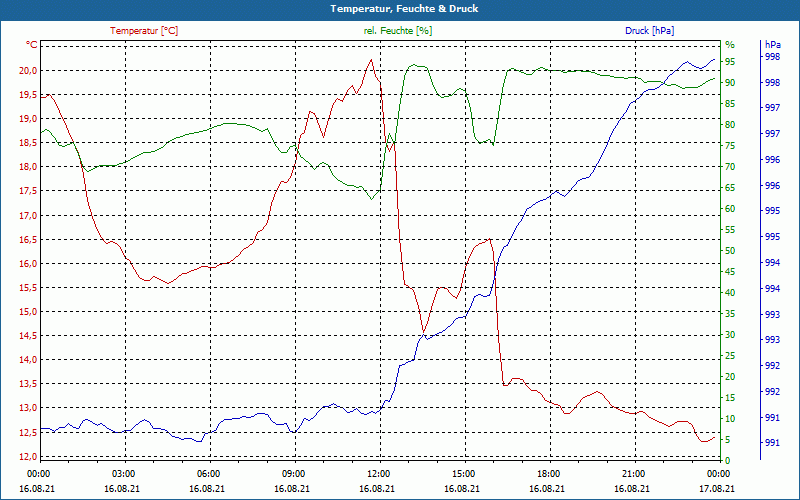The height and width of the screenshot is (500, 800).
Task: Click green humidity axis tick '70'
Action: pos(730,167)
